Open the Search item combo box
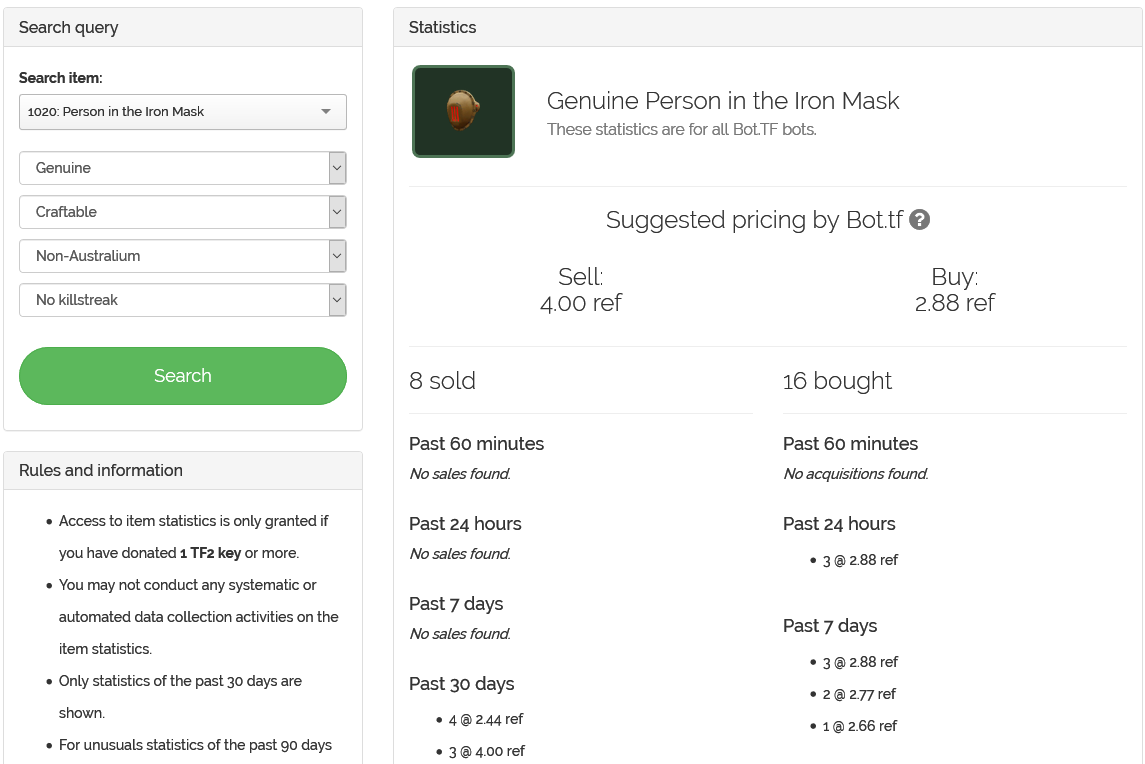The image size is (1145, 764). pos(183,112)
